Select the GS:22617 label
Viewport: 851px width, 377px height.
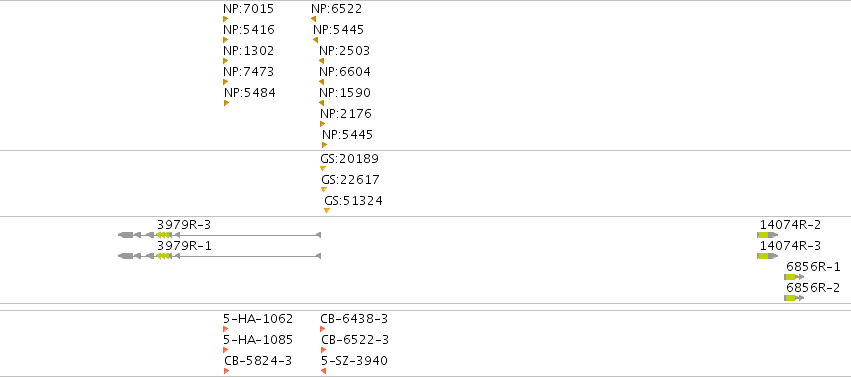coord(351,180)
